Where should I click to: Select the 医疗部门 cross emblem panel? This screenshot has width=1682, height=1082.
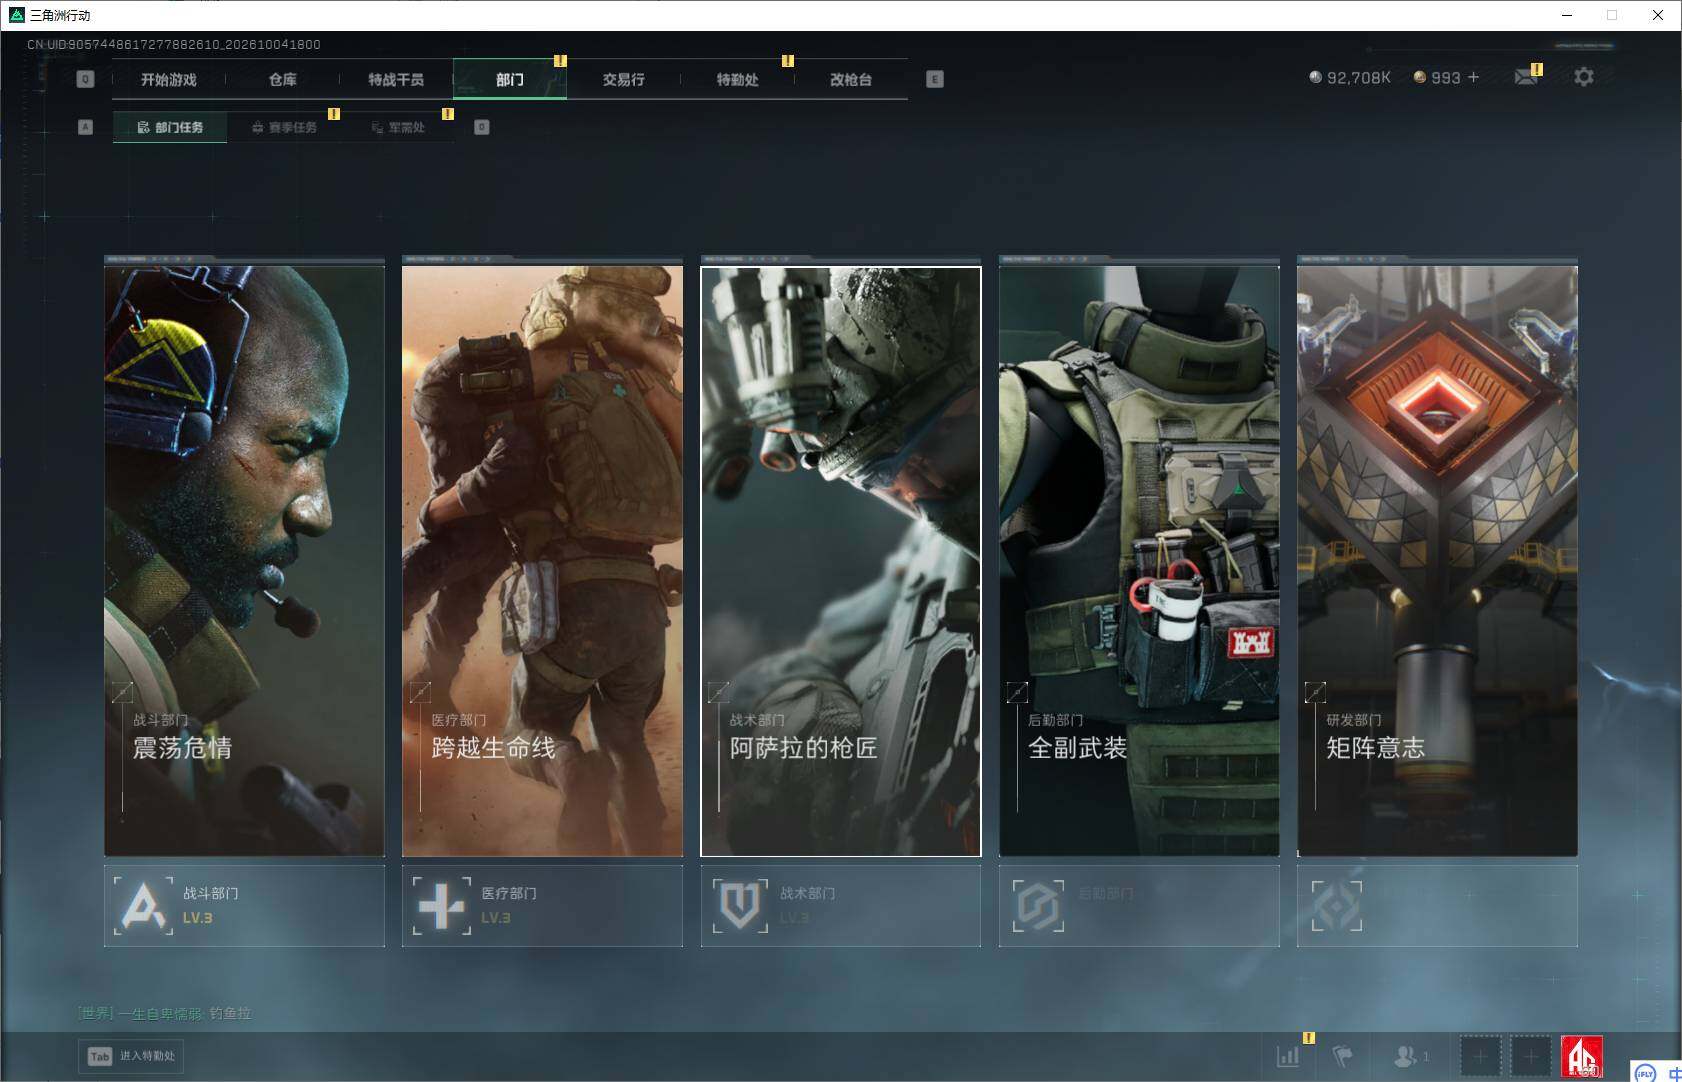coord(542,905)
